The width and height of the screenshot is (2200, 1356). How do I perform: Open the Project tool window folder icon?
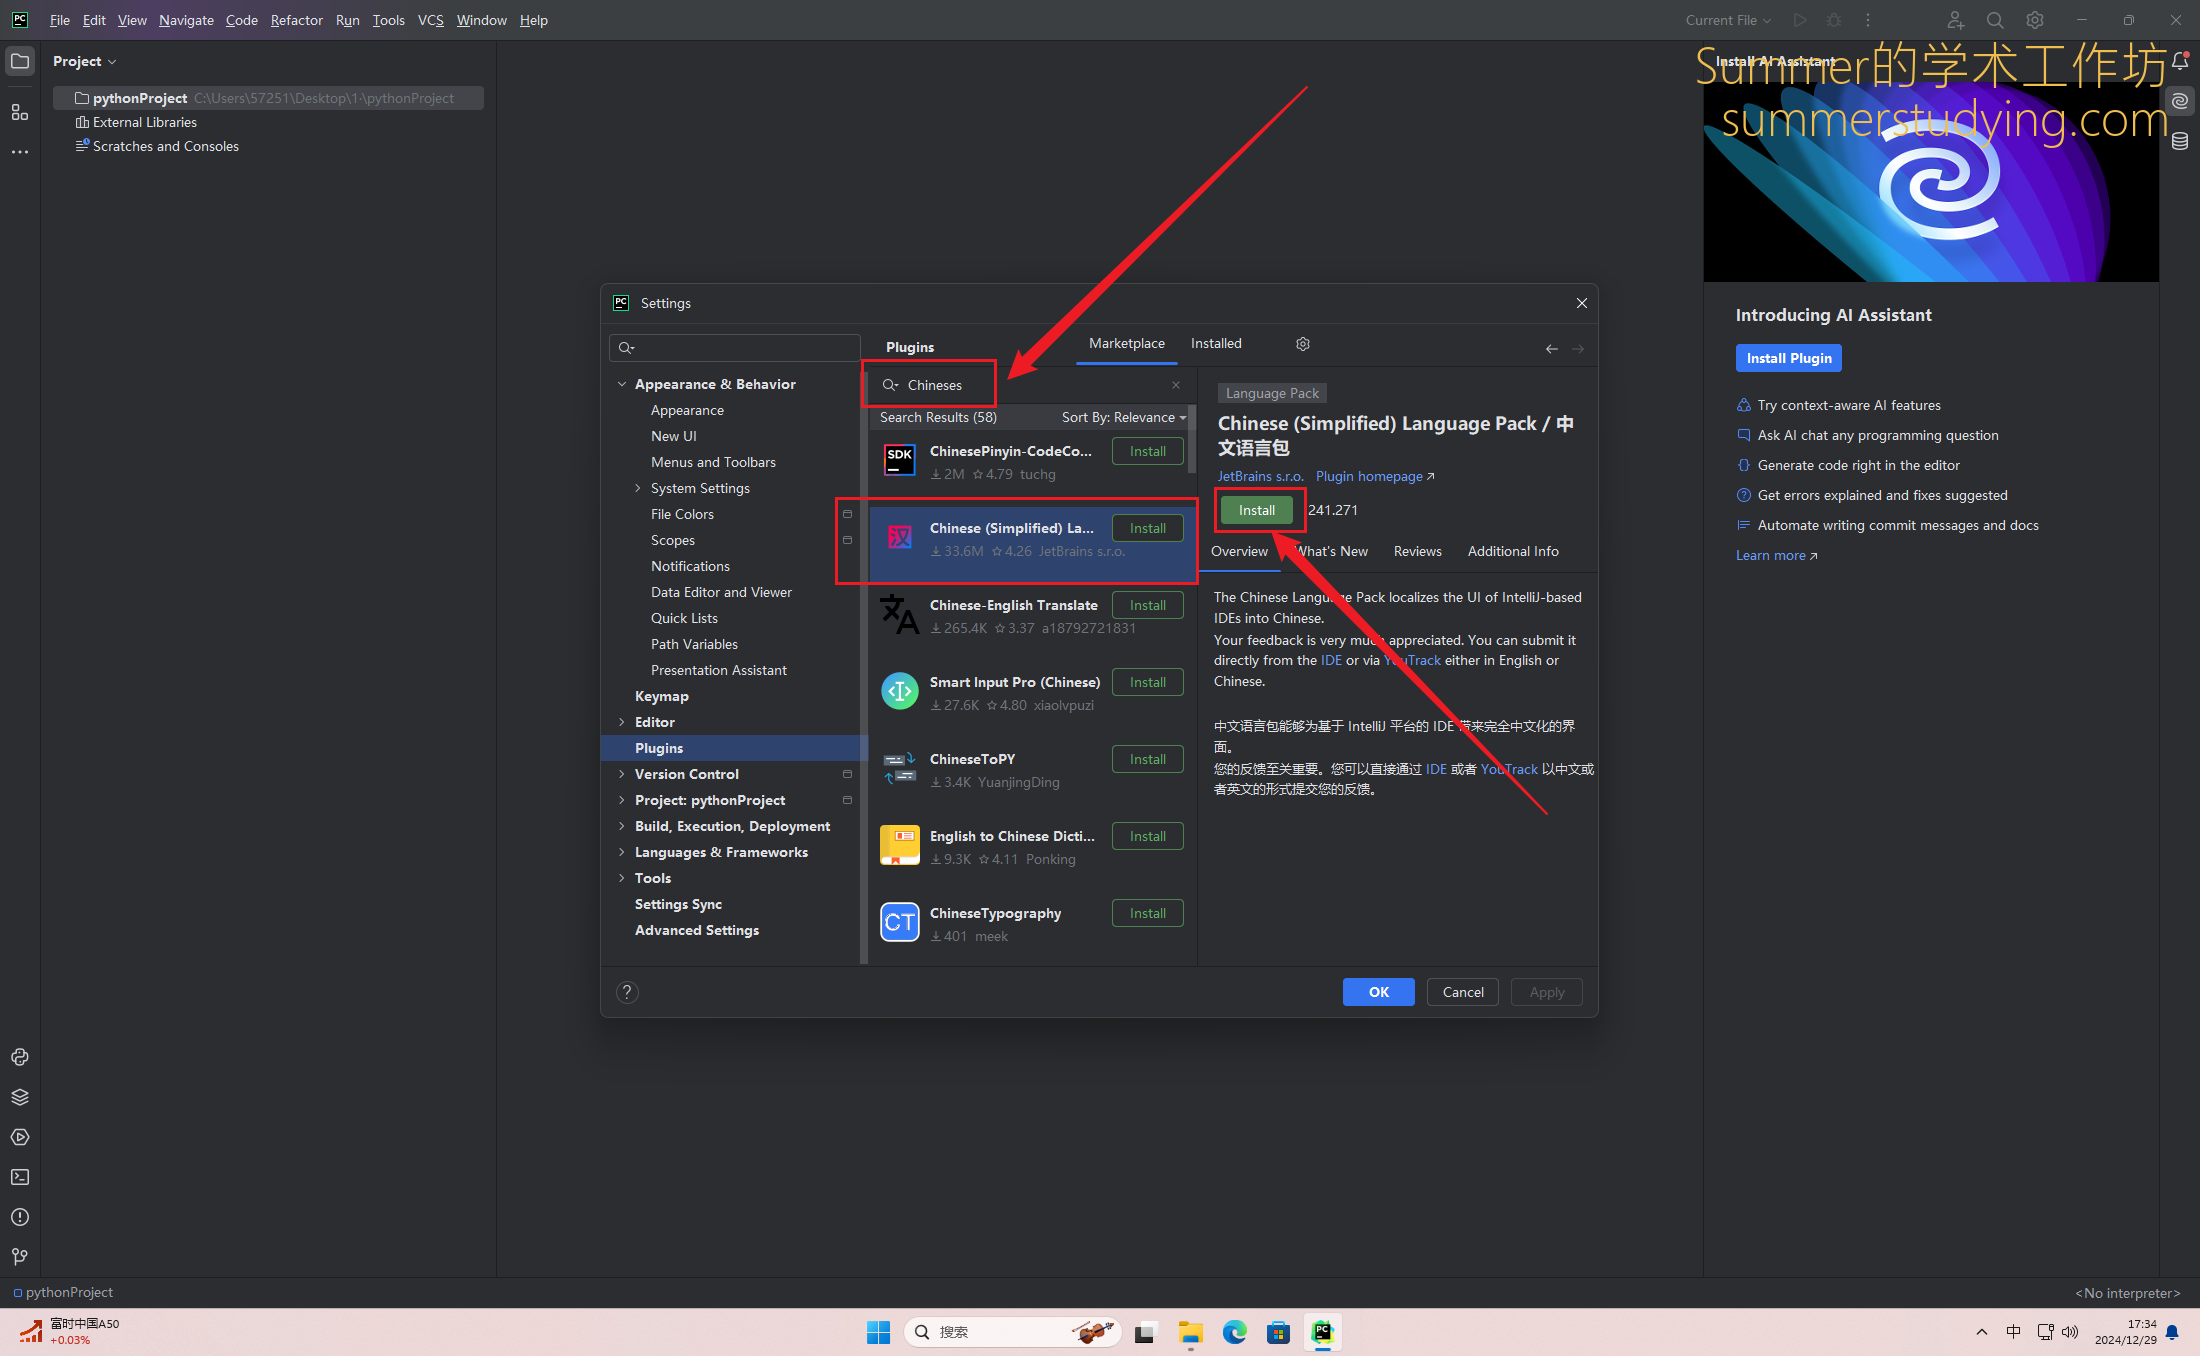pos(20,61)
